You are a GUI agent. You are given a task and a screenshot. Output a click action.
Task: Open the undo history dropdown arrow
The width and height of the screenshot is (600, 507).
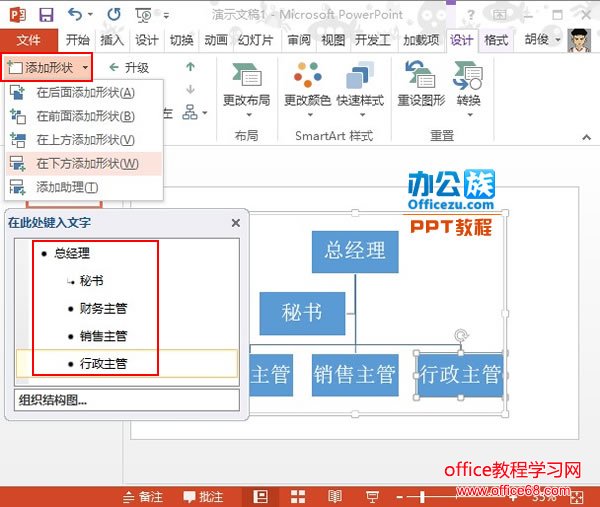[x=90, y=15]
